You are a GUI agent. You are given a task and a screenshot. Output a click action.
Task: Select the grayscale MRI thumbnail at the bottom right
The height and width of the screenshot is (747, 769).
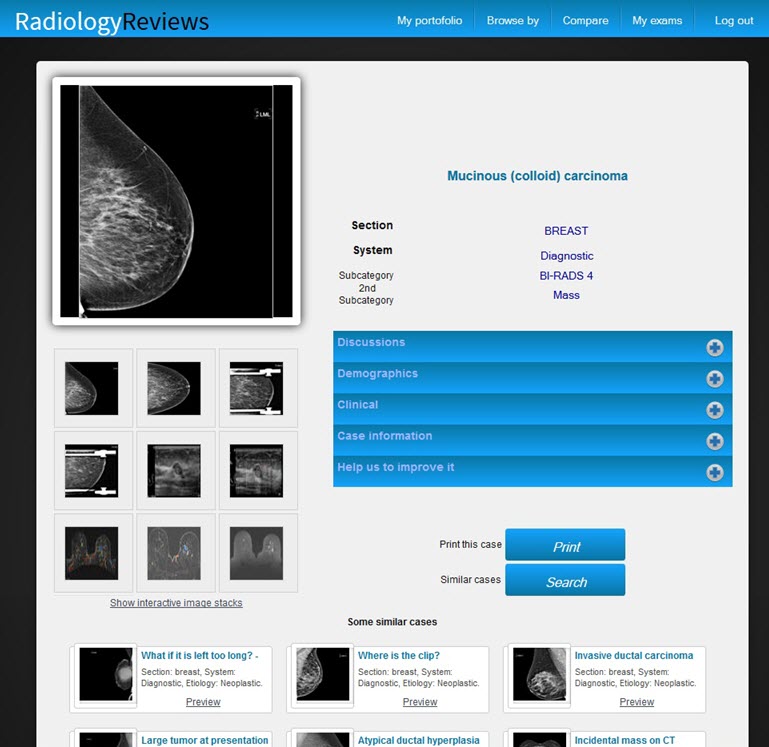[x=256, y=553]
